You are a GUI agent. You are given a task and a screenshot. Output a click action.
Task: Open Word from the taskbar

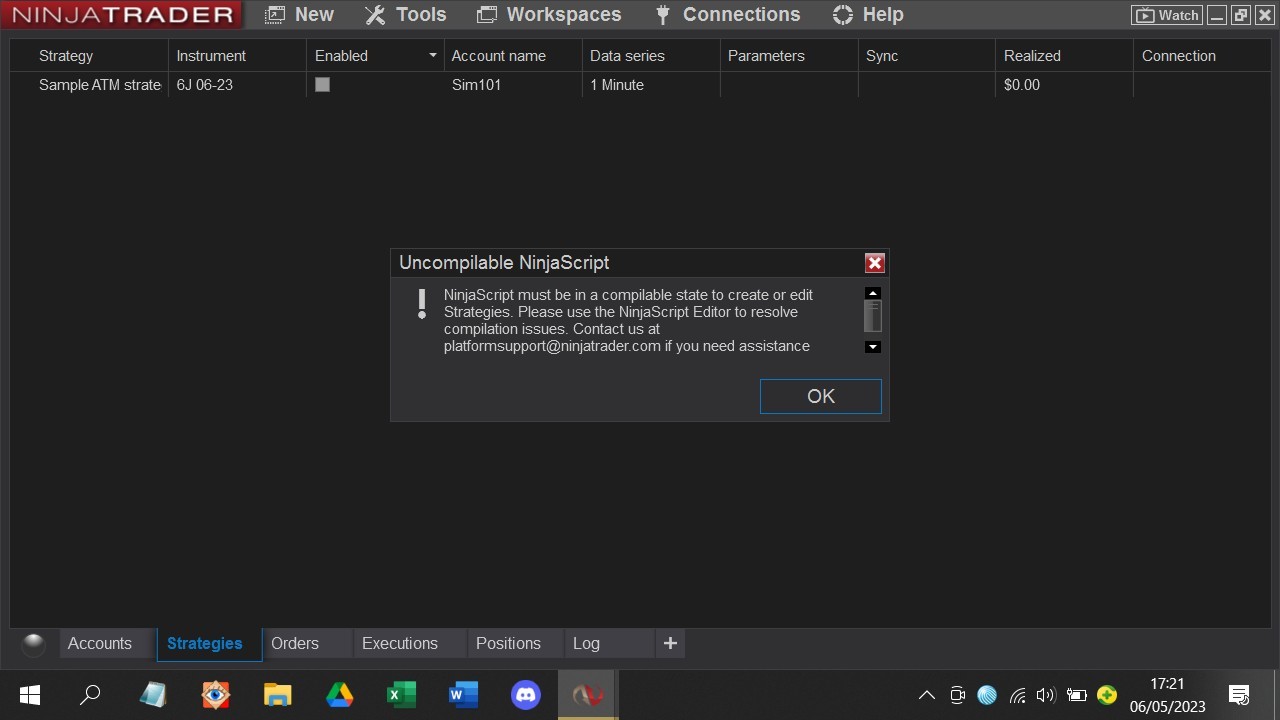[x=463, y=695]
